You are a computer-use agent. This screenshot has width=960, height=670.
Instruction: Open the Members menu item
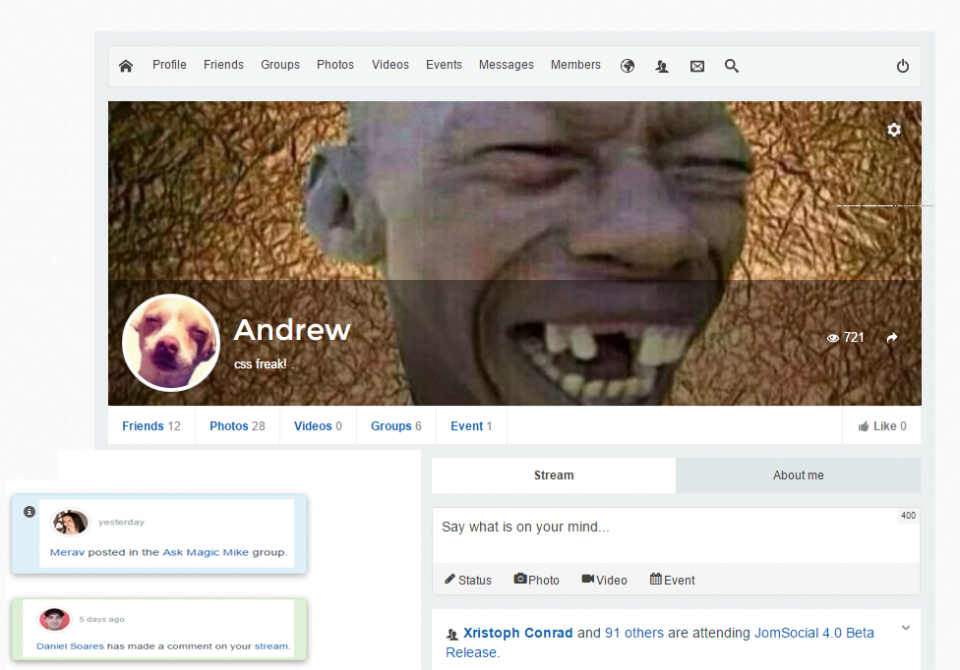click(575, 65)
